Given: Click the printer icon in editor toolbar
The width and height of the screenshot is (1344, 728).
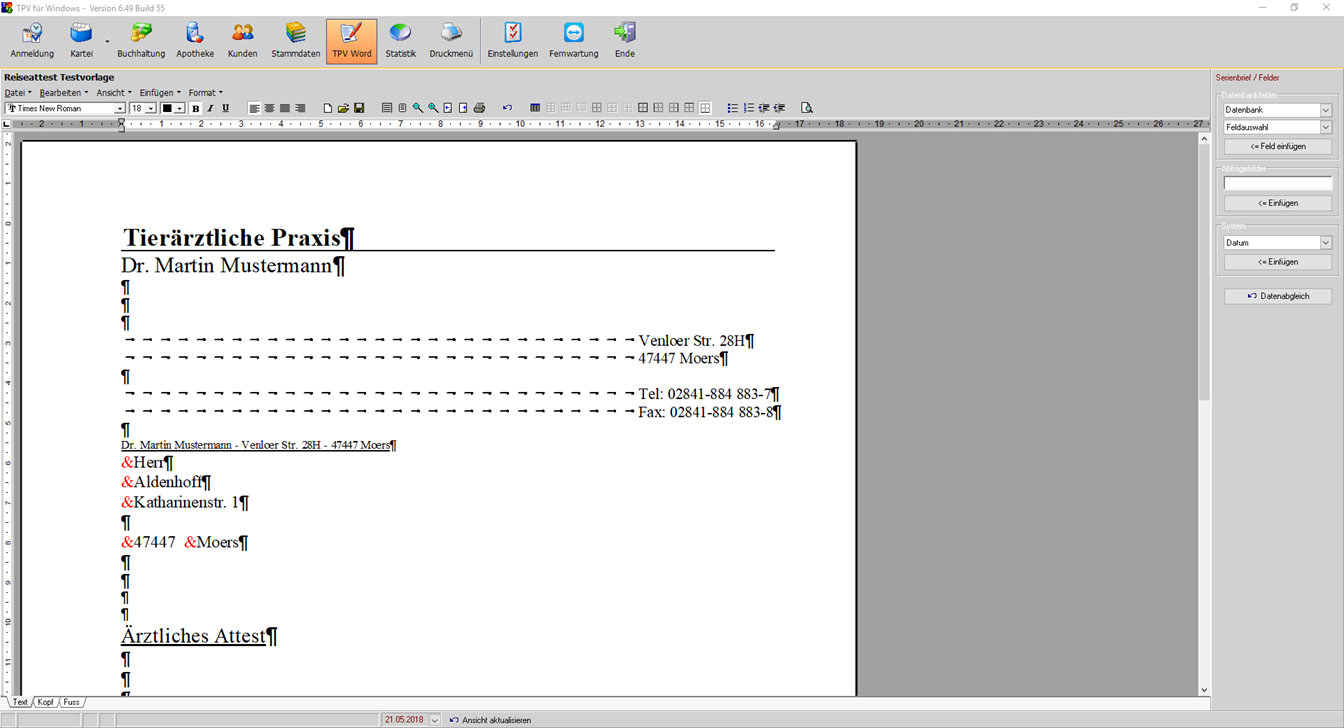Looking at the screenshot, I should tap(479, 108).
